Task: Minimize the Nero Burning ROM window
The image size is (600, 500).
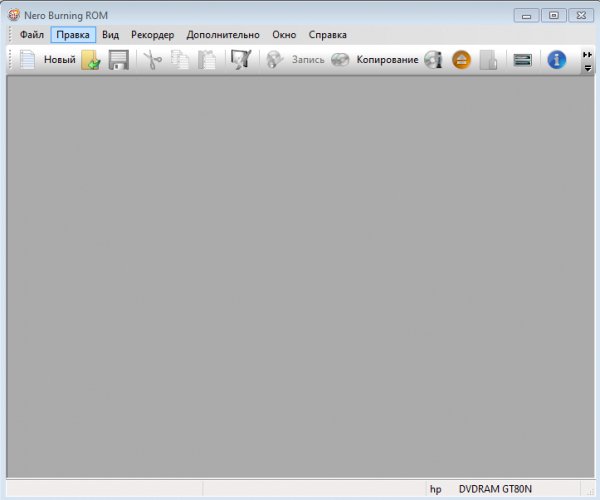Action: coord(527,16)
